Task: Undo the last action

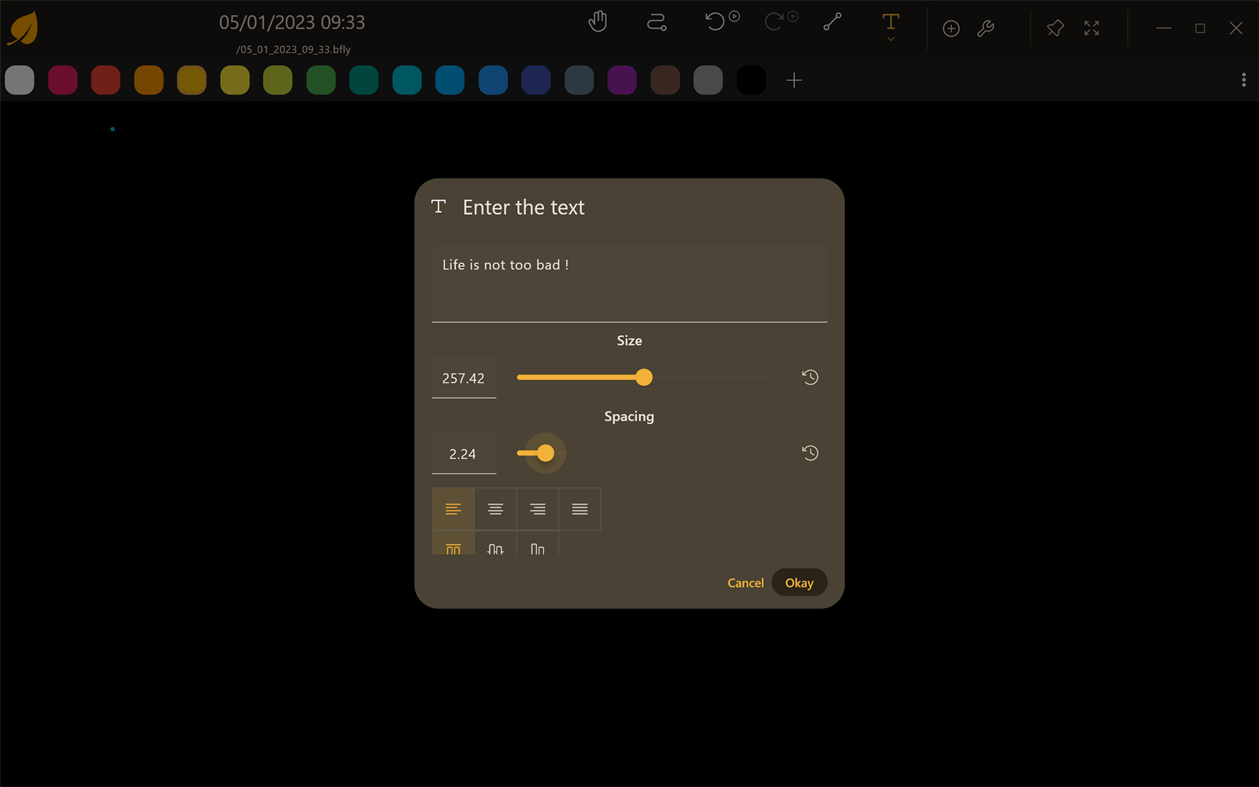Action: [715, 21]
